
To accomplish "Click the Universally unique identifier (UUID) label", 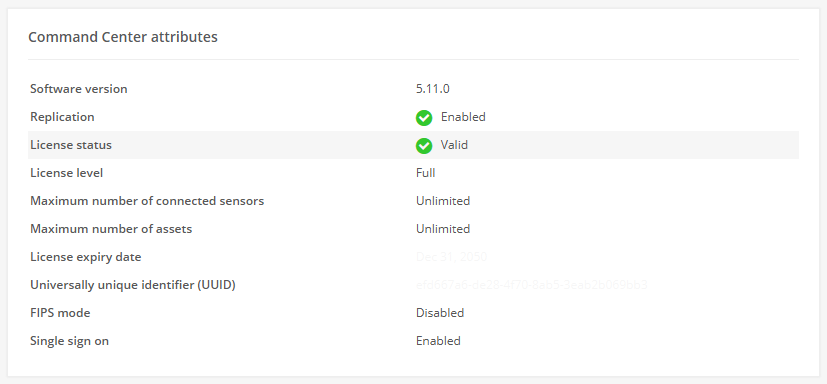I will click(x=133, y=285).
